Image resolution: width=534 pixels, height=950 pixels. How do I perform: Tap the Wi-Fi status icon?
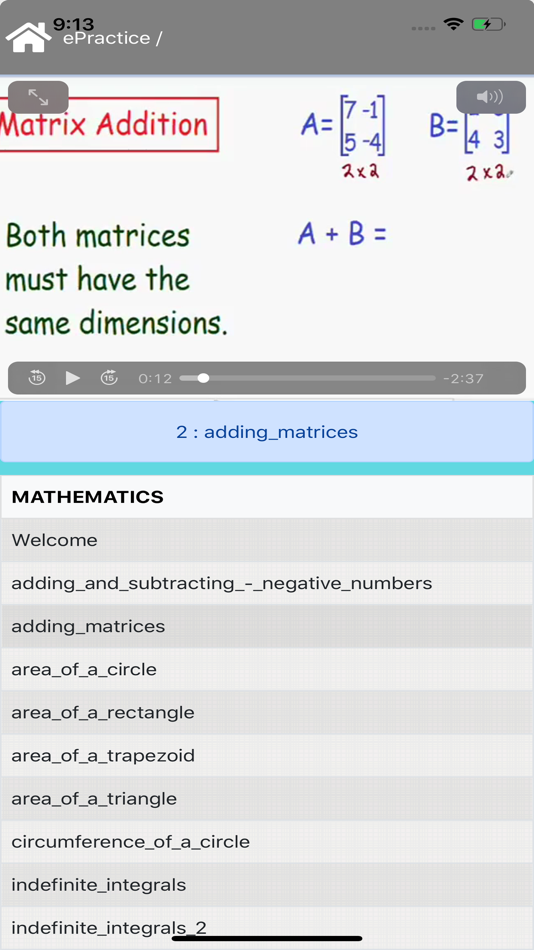[x=453, y=24]
